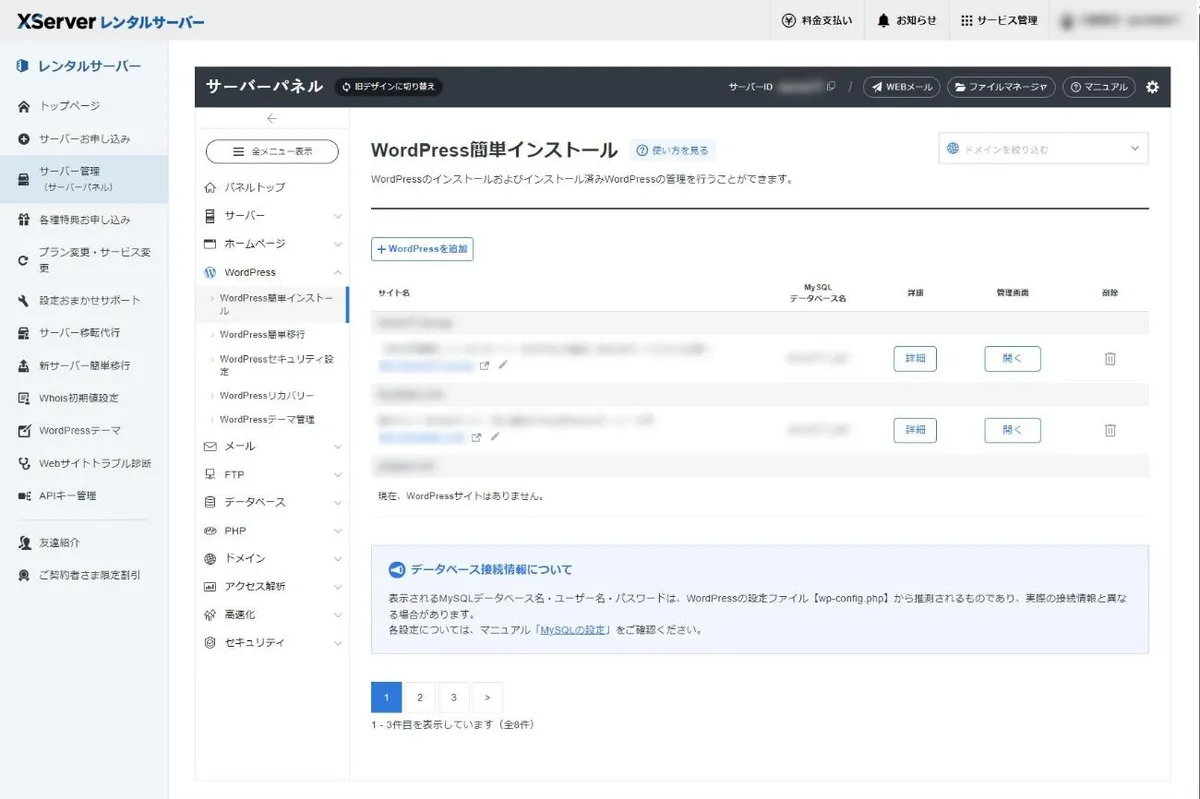Go to page 3 of results
This screenshot has height=799, width=1200.
coord(454,697)
